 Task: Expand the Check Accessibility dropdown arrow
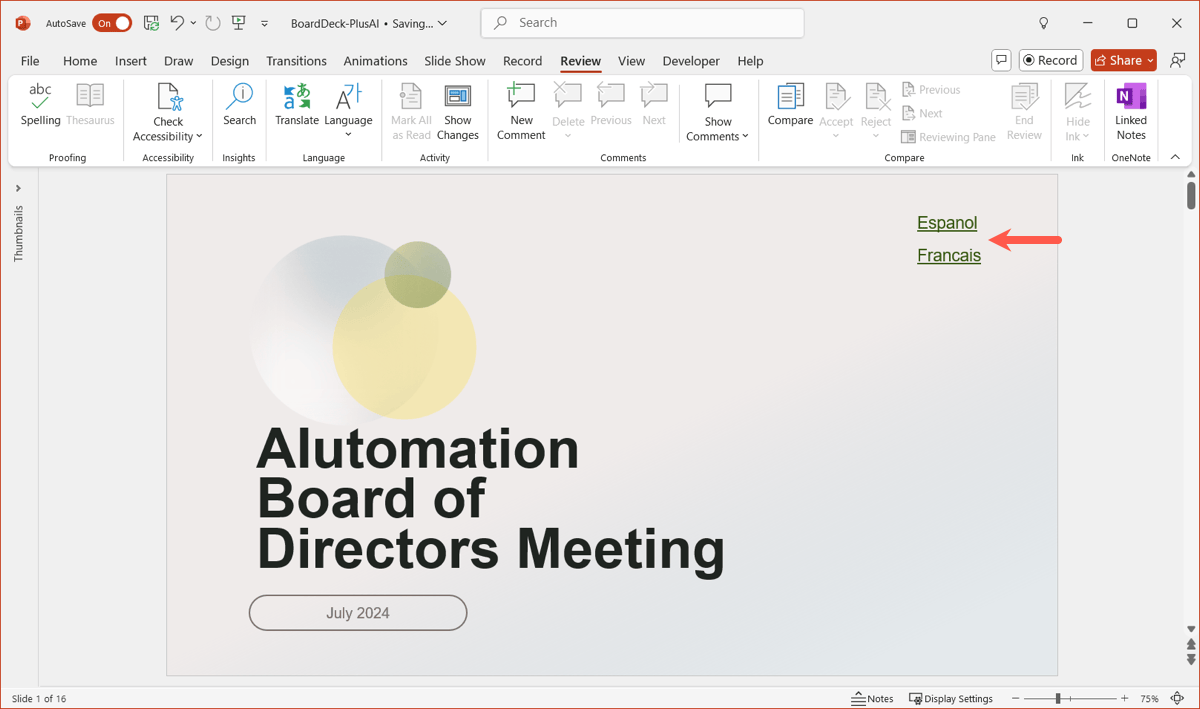pos(199,137)
